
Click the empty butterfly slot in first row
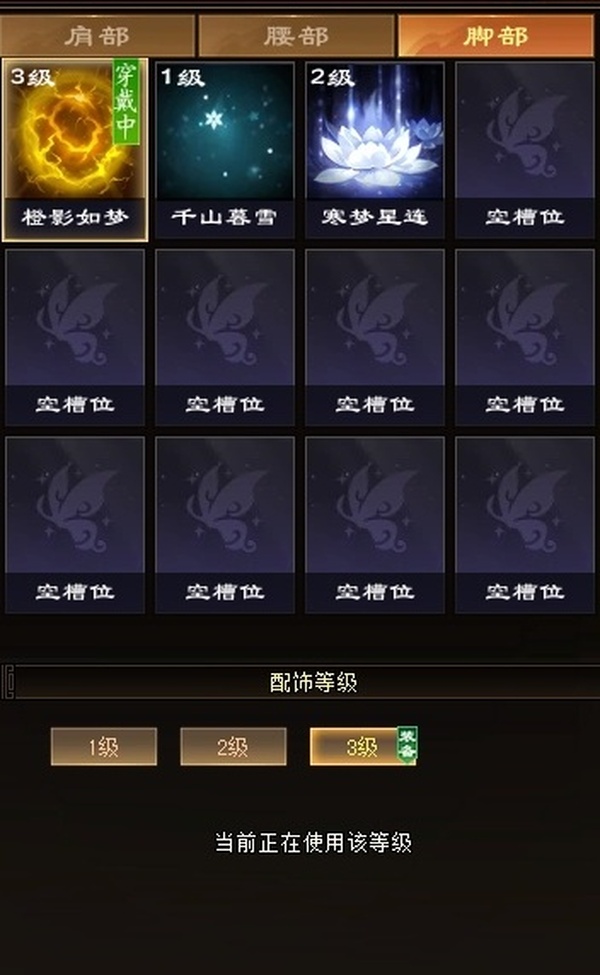point(525,149)
